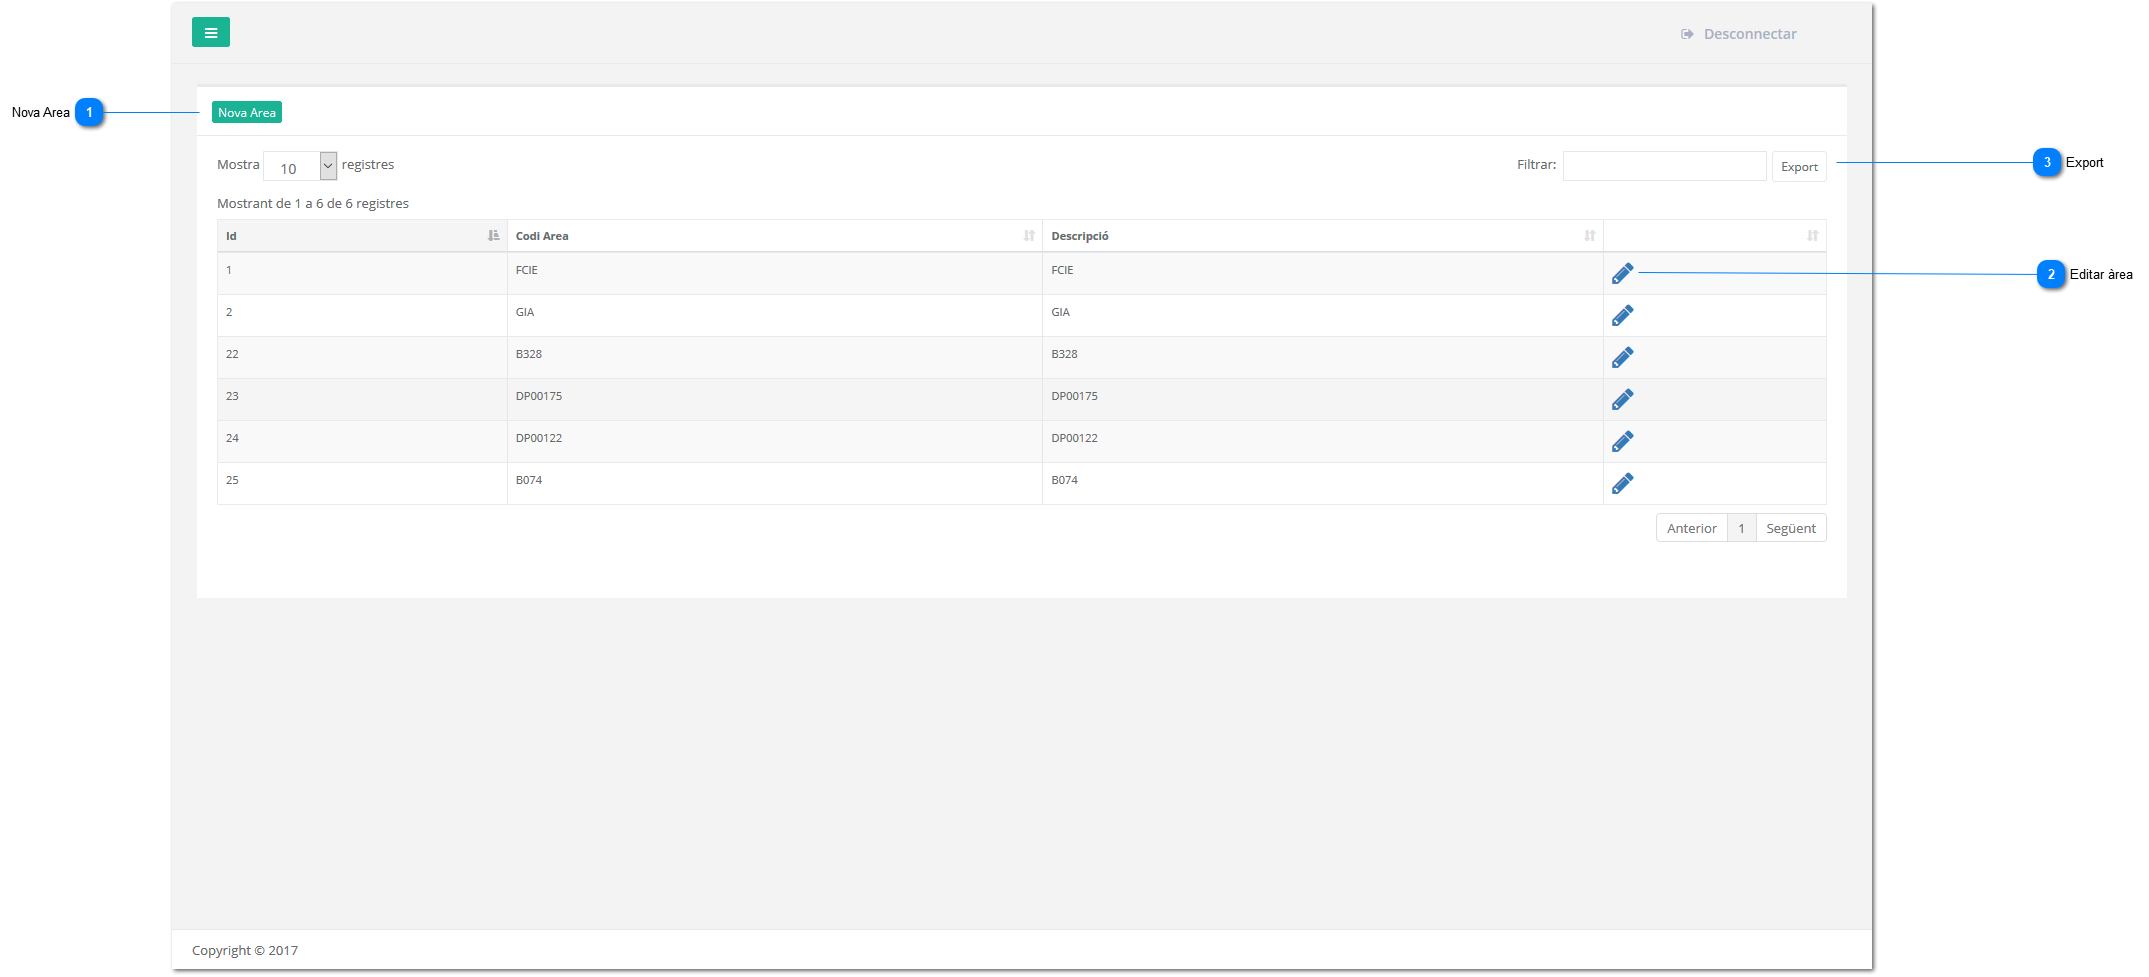Click the Nova Area button
Viewport: 2149px width, 977px height.
tap(246, 113)
